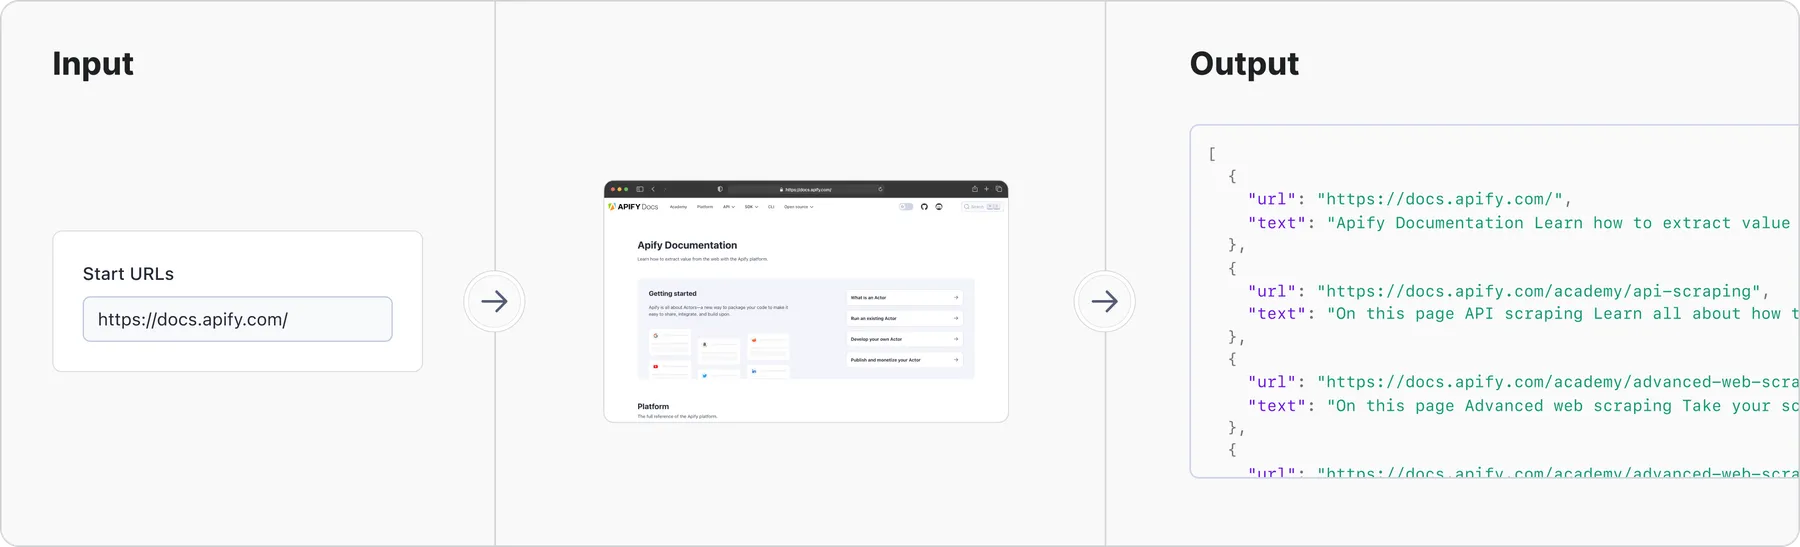Toggle the dark mode switch
The image size is (1800, 547).
(906, 207)
